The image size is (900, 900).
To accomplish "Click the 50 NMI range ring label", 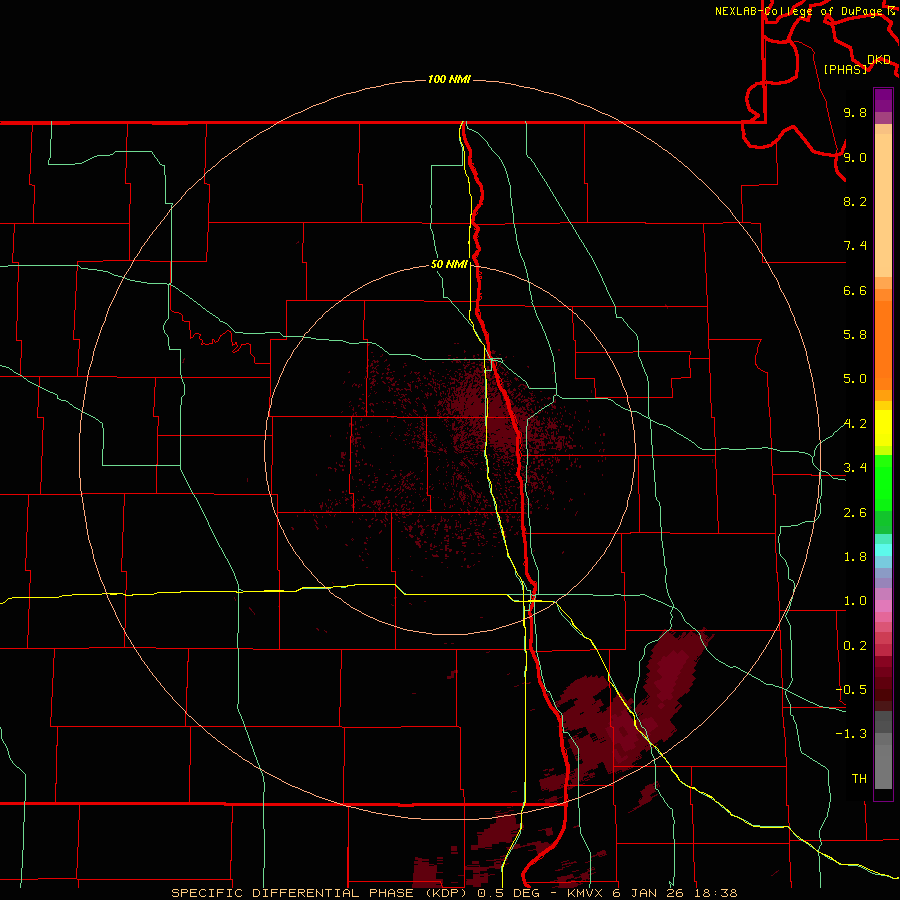I will tap(449, 264).
